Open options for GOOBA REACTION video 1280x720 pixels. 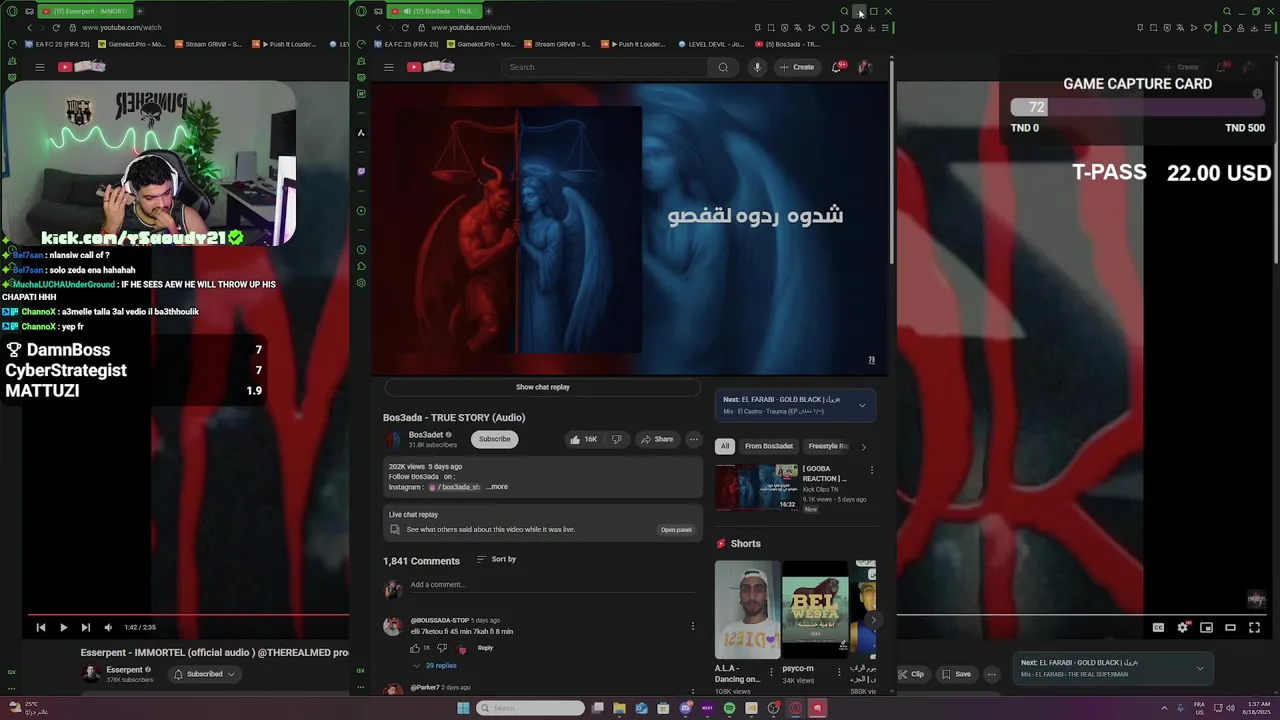coord(871,470)
